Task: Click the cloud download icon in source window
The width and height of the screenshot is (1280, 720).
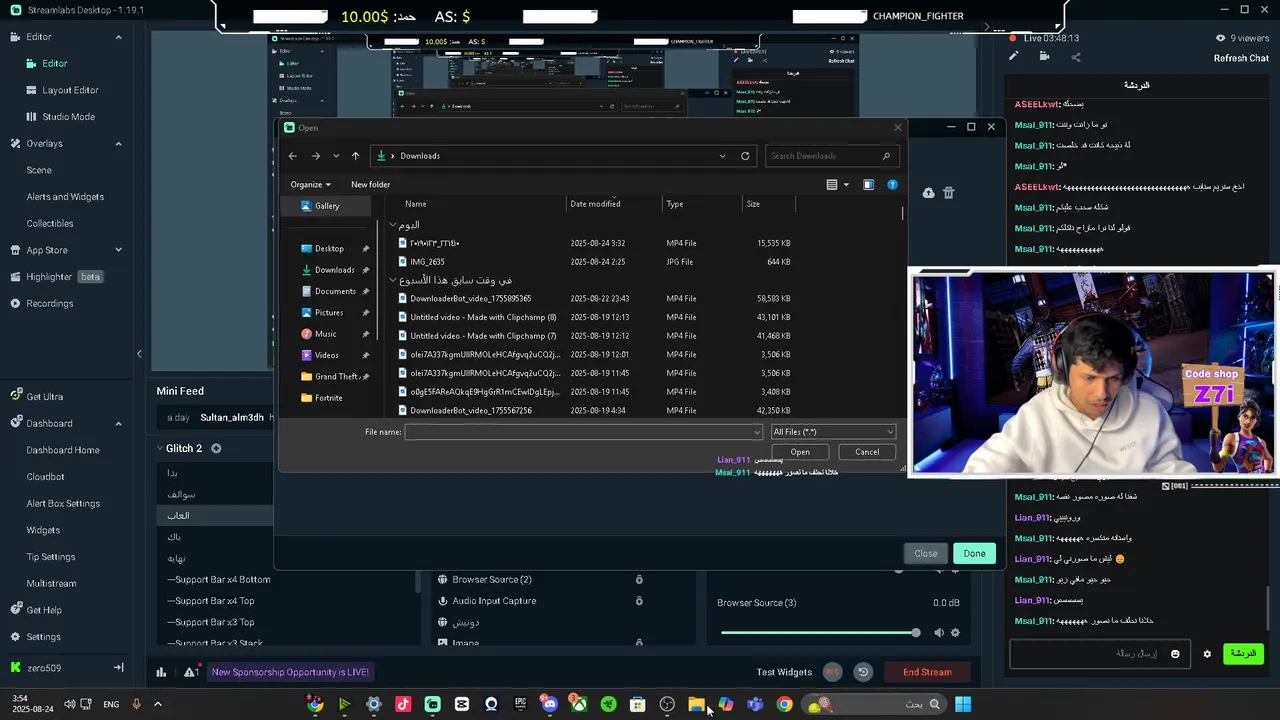Action: pos(929,193)
